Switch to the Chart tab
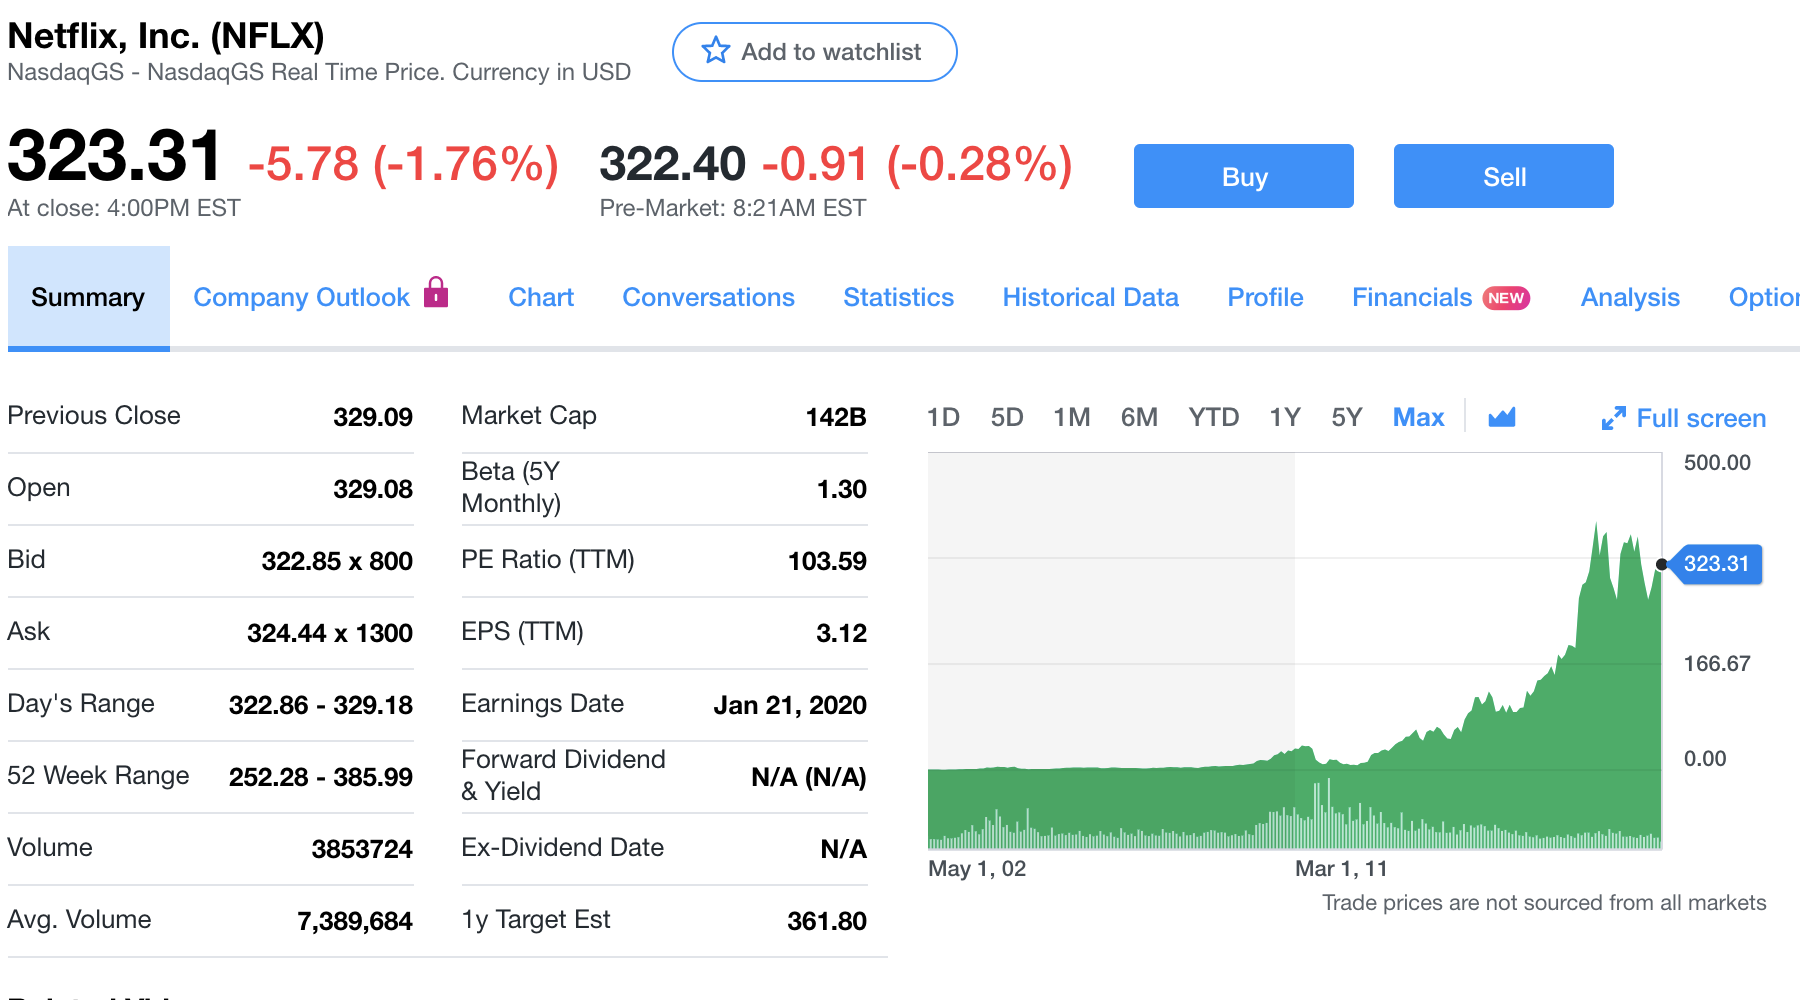The image size is (1800, 1000). click(541, 298)
